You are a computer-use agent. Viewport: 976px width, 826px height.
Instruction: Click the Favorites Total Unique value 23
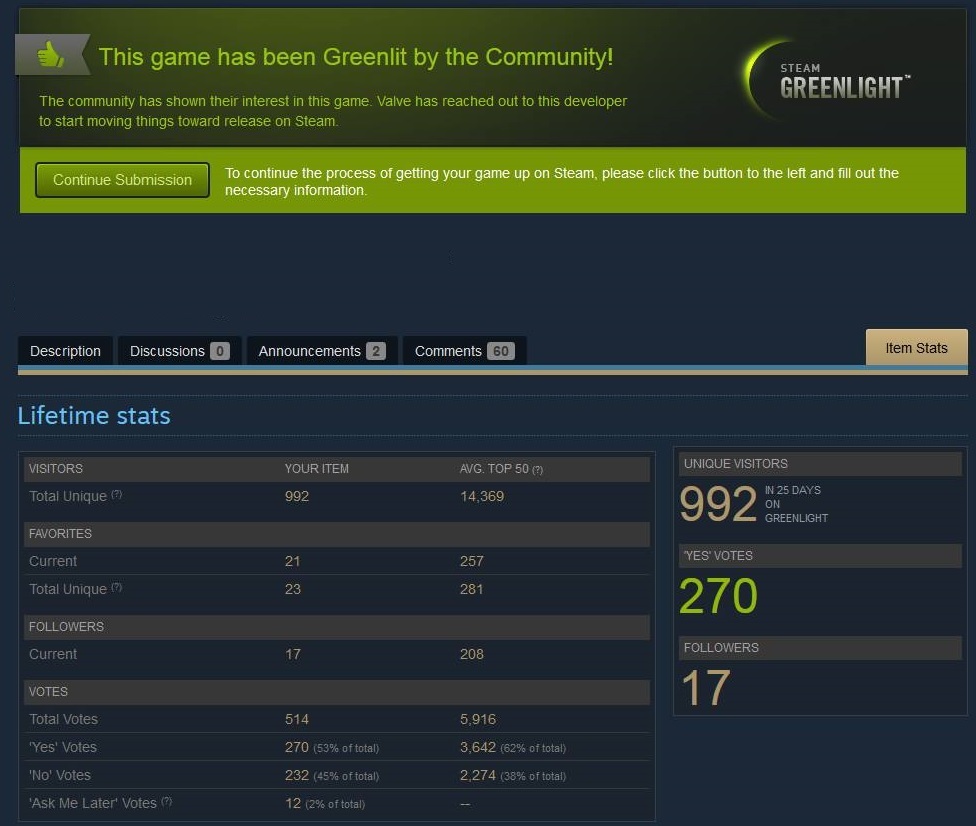click(x=293, y=589)
